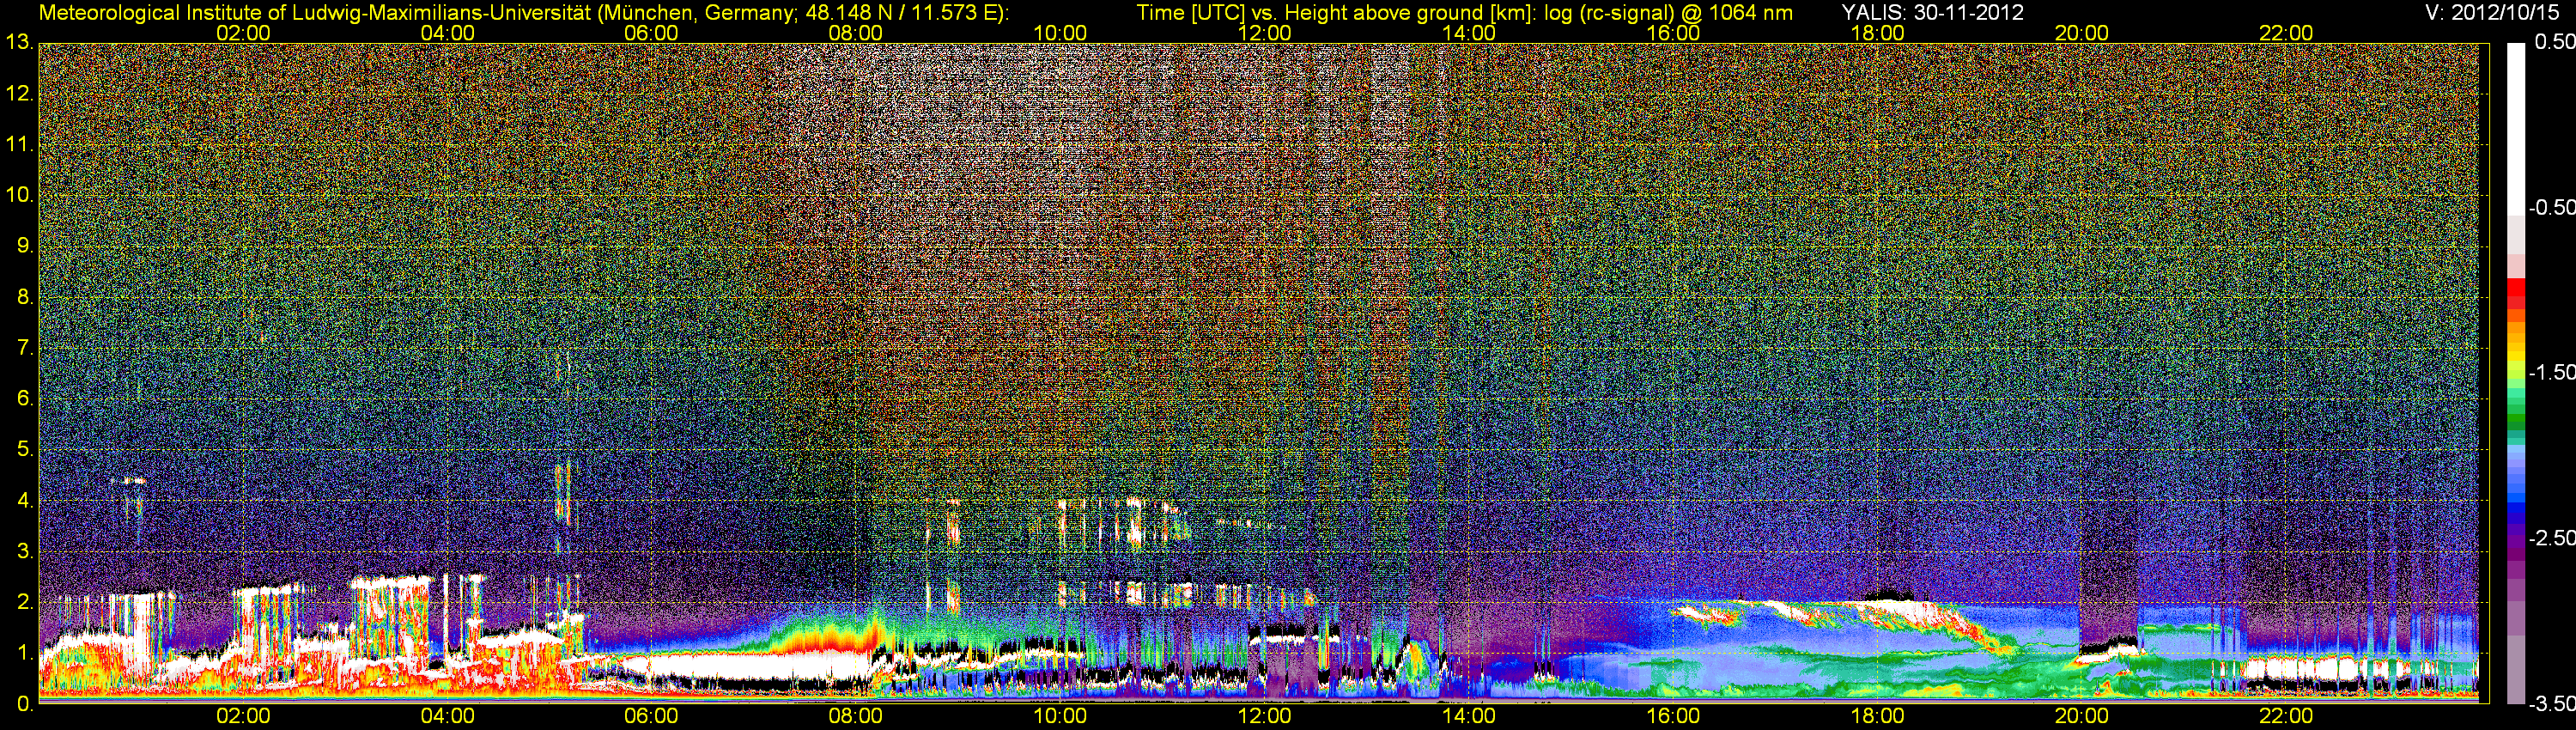The height and width of the screenshot is (730, 2576).
Task: Click the 14:00 label on the bottom time axis
Action: [1469, 716]
